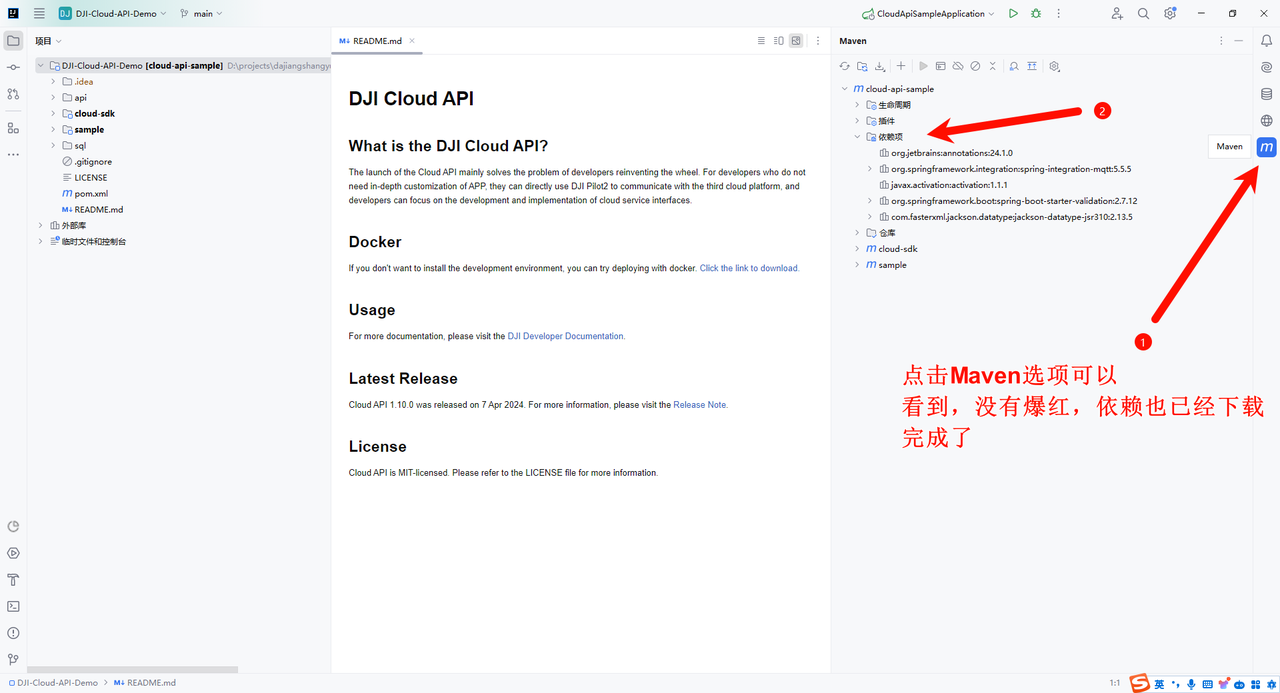
Task: Execute Maven goal icon
Action: tap(940, 66)
